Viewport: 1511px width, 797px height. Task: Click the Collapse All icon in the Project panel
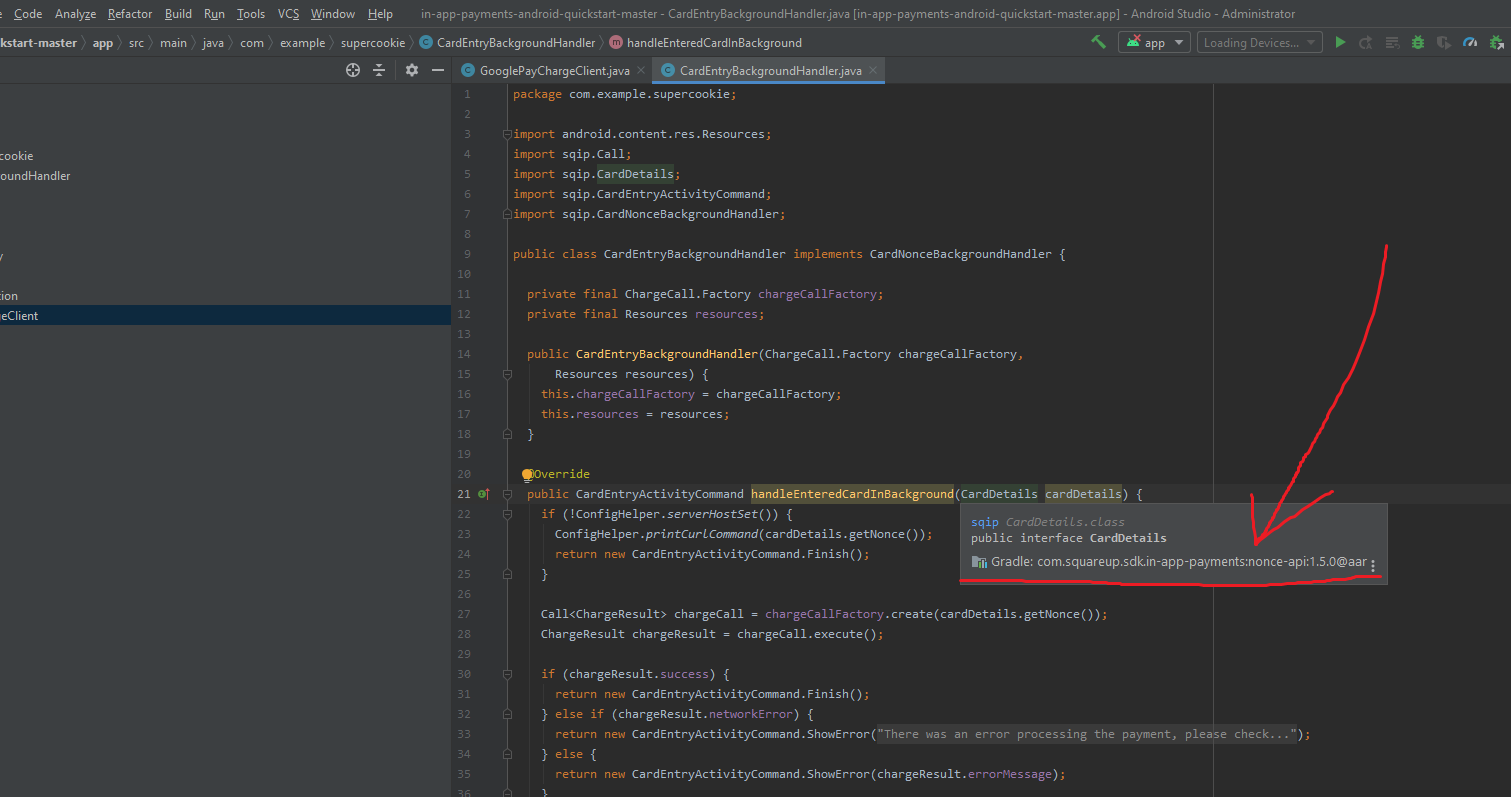pyautogui.click(x=379, y=71)
